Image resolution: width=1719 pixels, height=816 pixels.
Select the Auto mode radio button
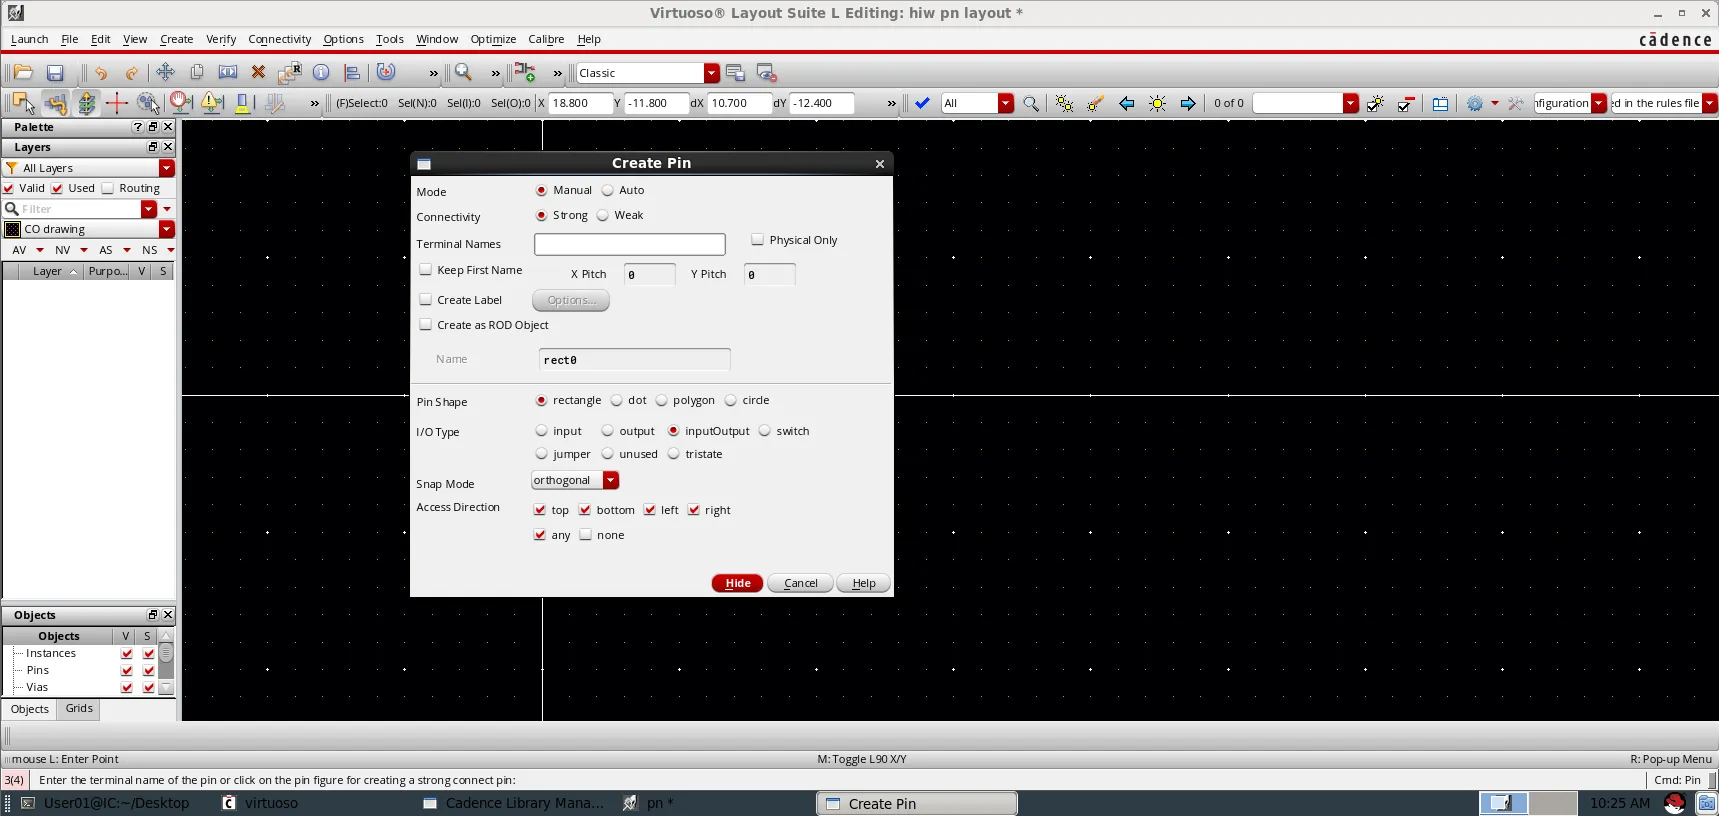(607, 190)
